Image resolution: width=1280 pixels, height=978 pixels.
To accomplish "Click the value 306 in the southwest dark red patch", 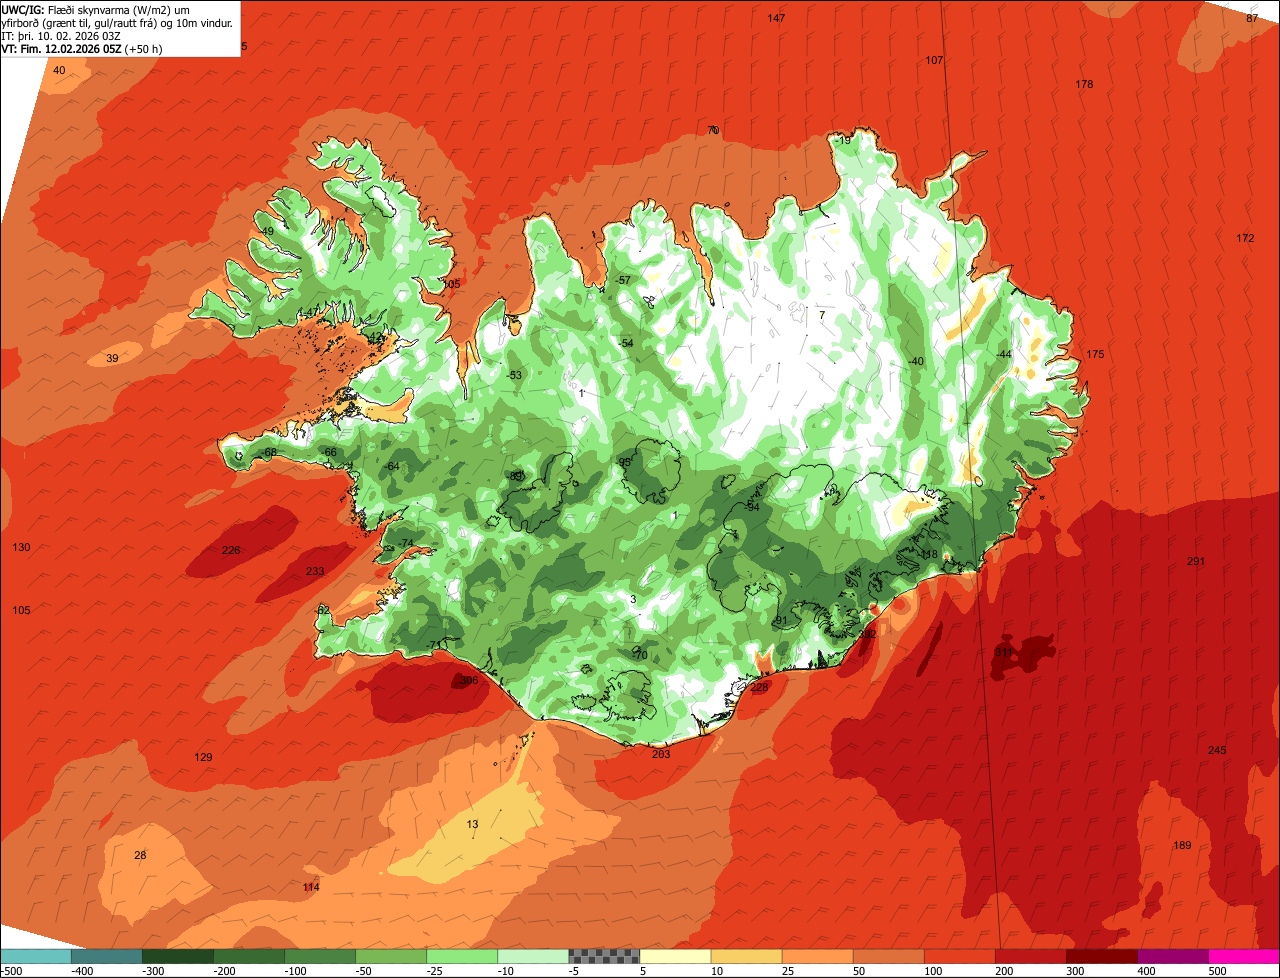I will 468,680.
